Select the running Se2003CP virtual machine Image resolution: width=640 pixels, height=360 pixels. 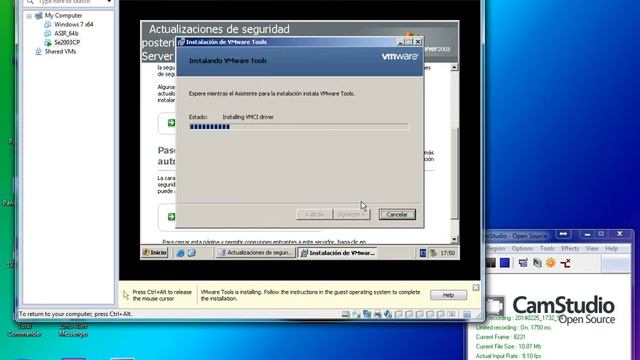pyautogui.click(x=67, y=42)
